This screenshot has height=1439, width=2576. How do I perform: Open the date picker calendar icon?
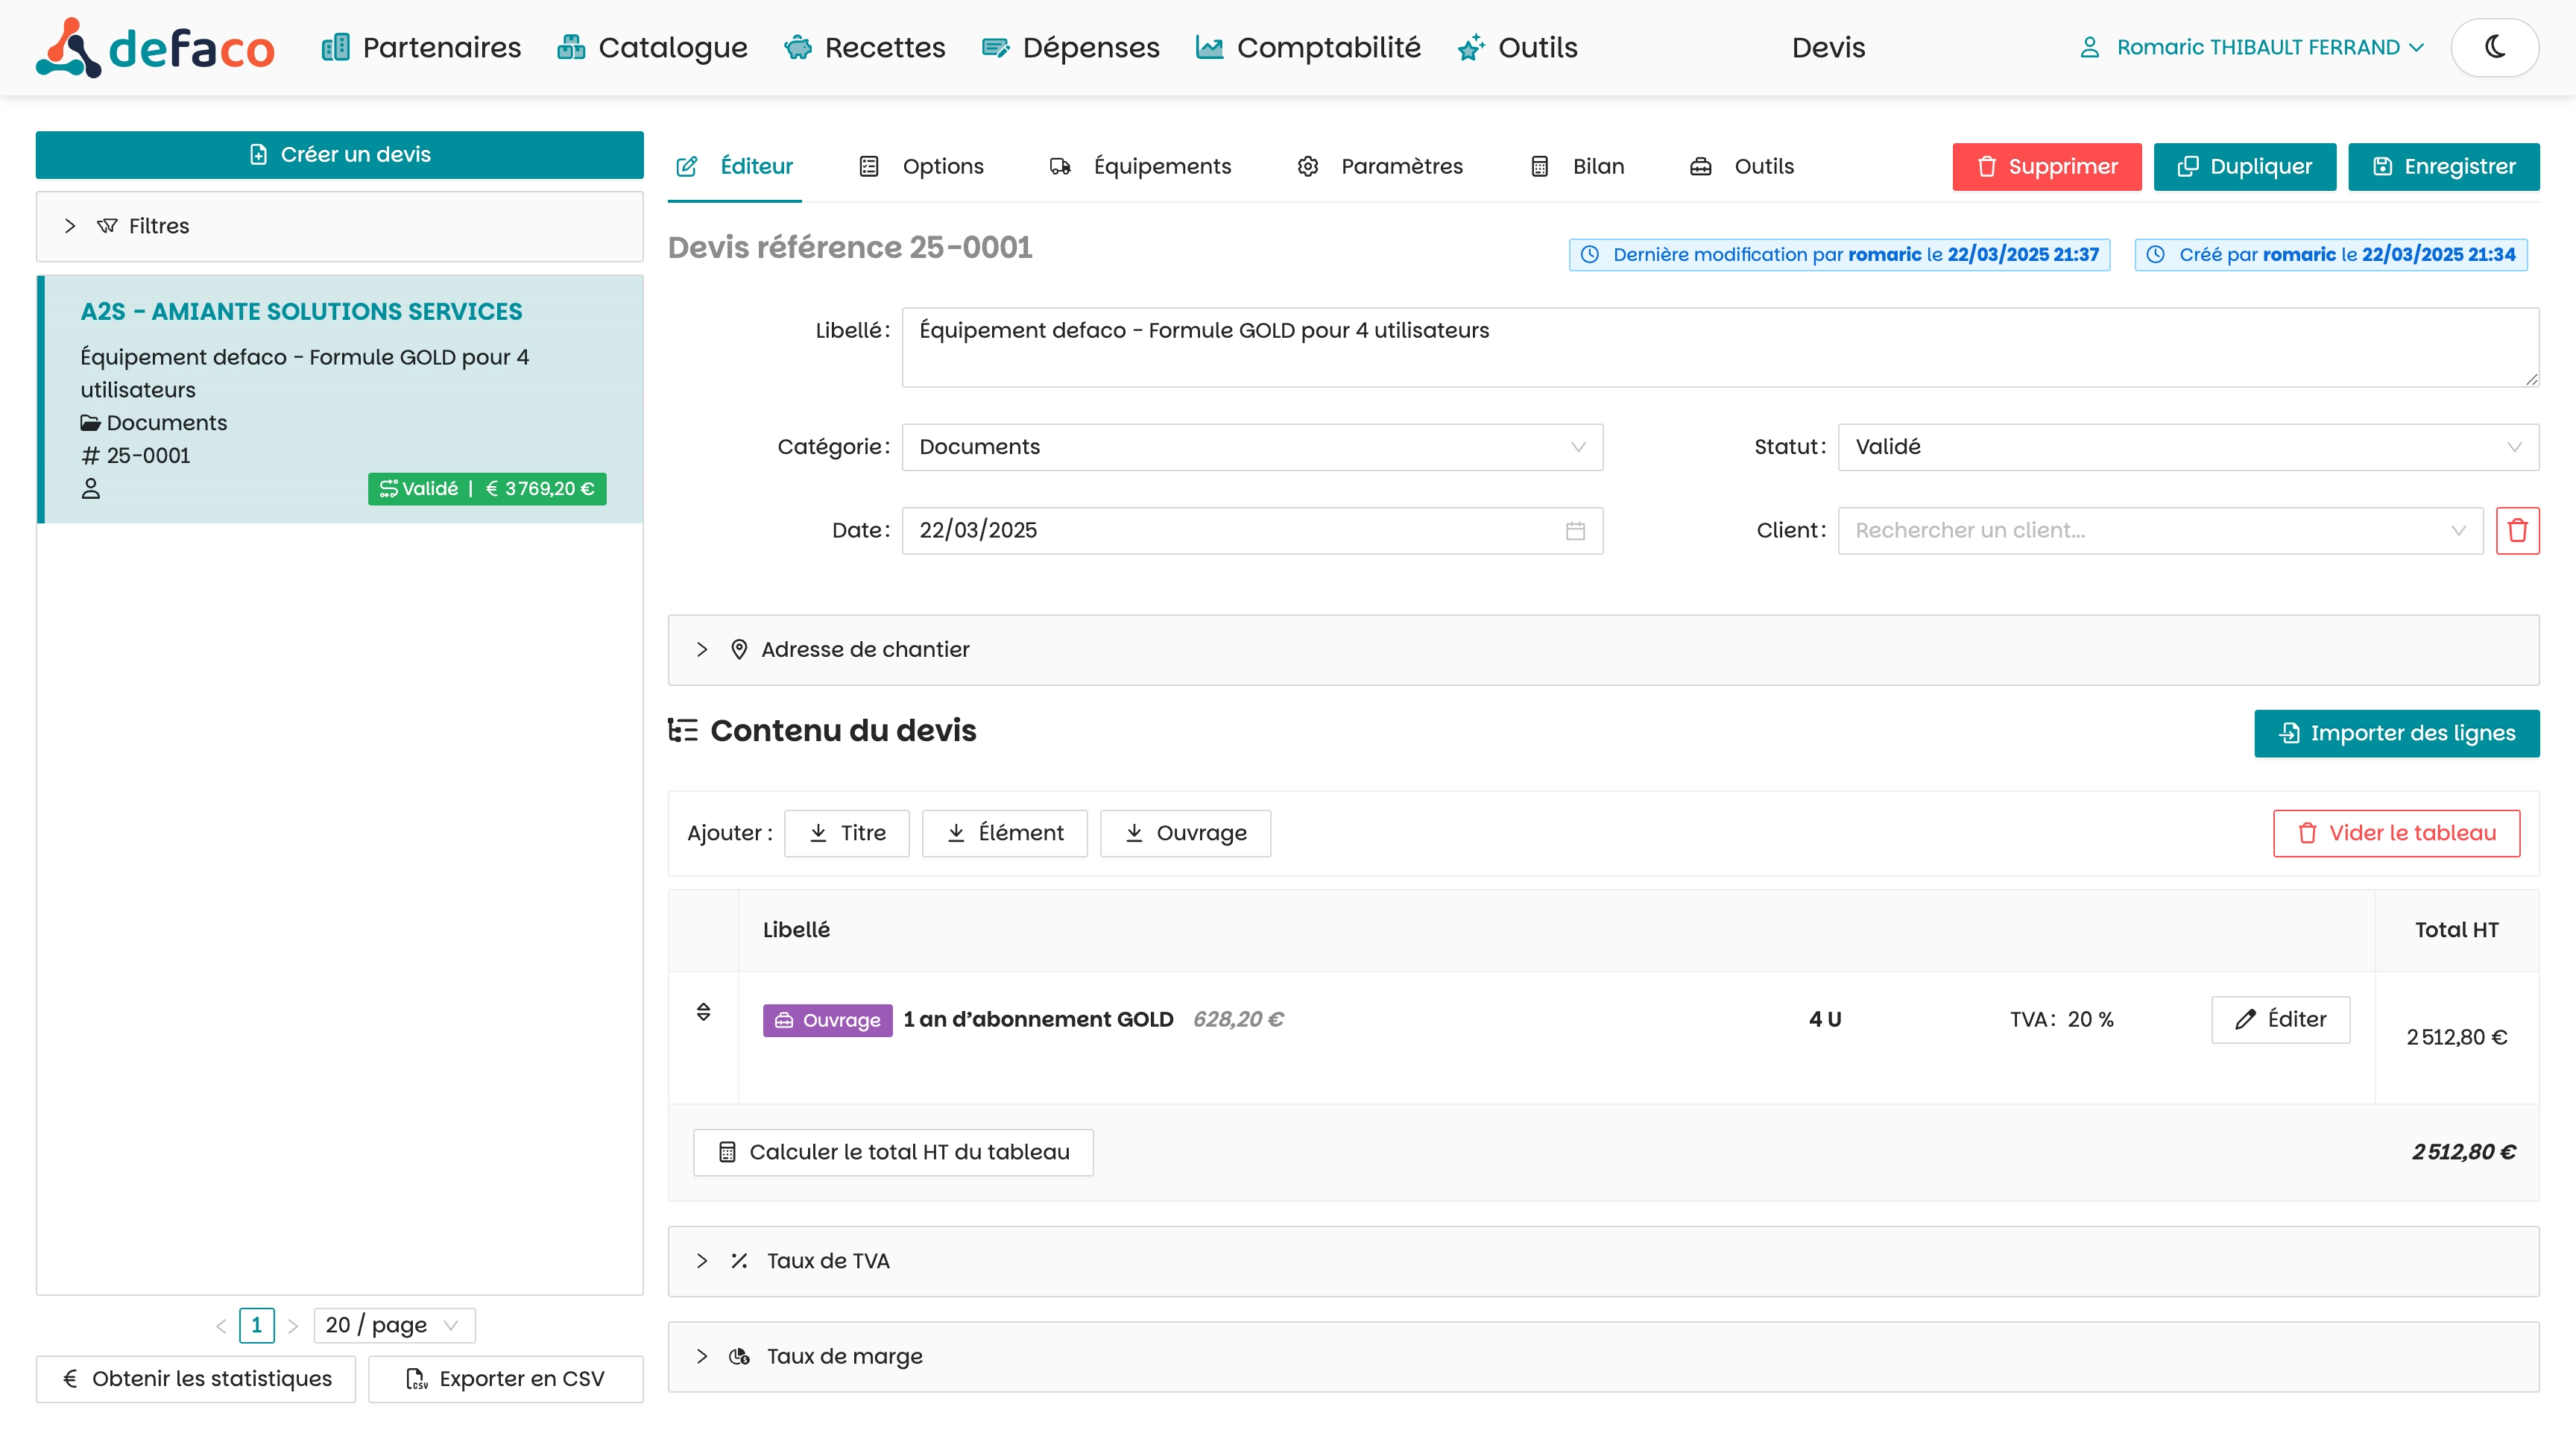click(x=1575, y=530)
